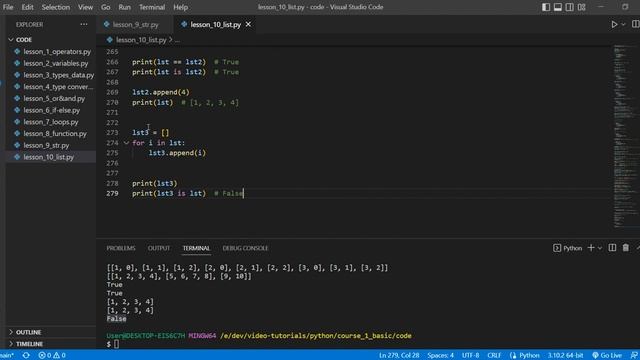
Task: Select interpreter 3.10.2 64-bit
Action: (x=565, y=356)
